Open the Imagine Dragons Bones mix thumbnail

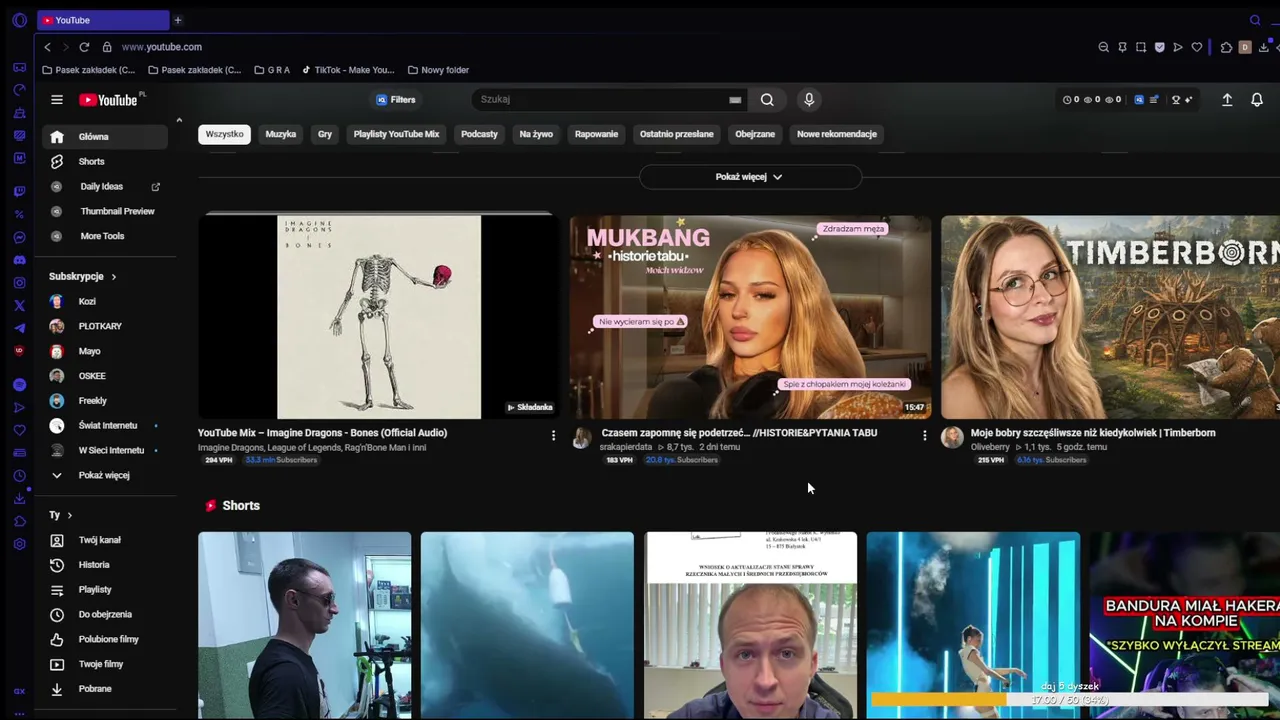(377, 316)
